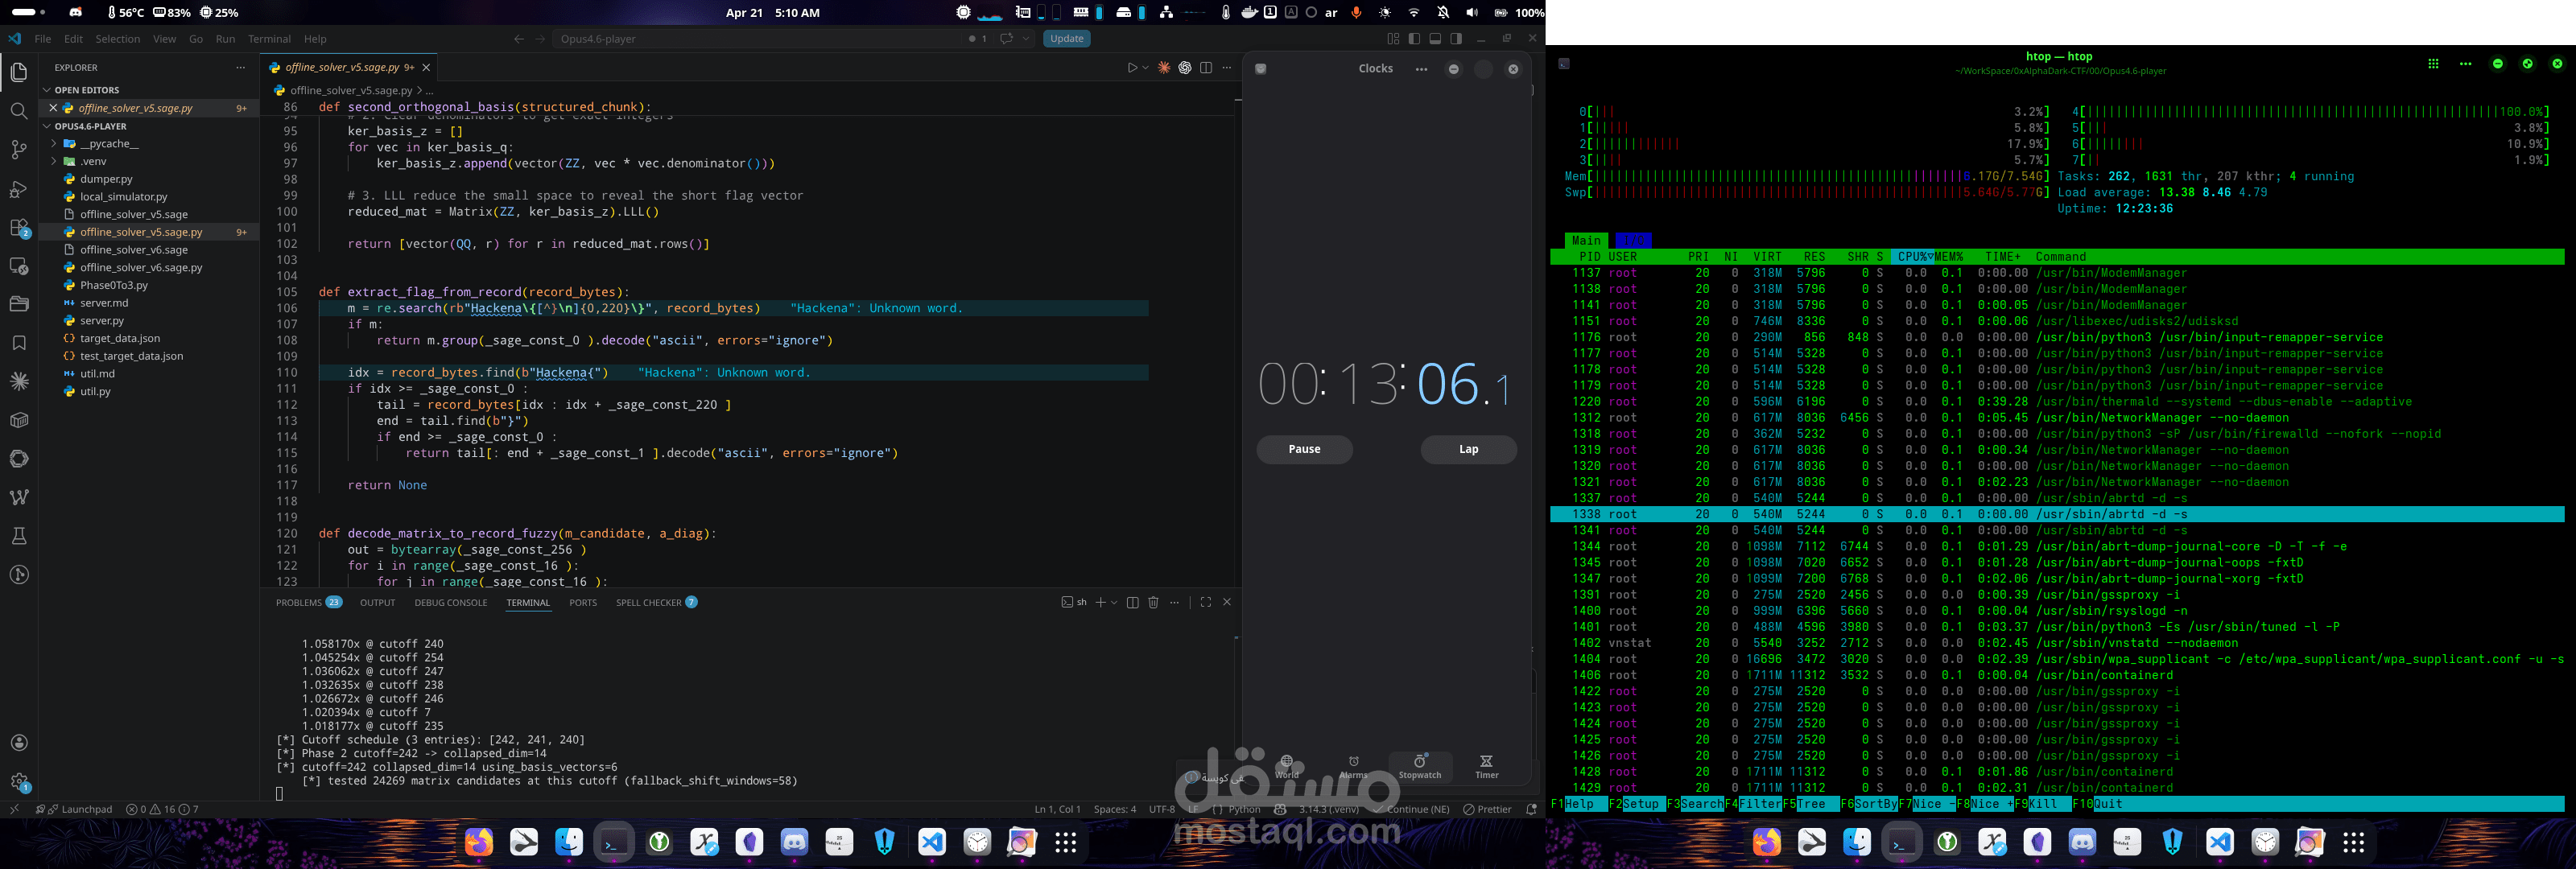
Task: Open Clocks window main menu ellipsis
Action: 1421,69
